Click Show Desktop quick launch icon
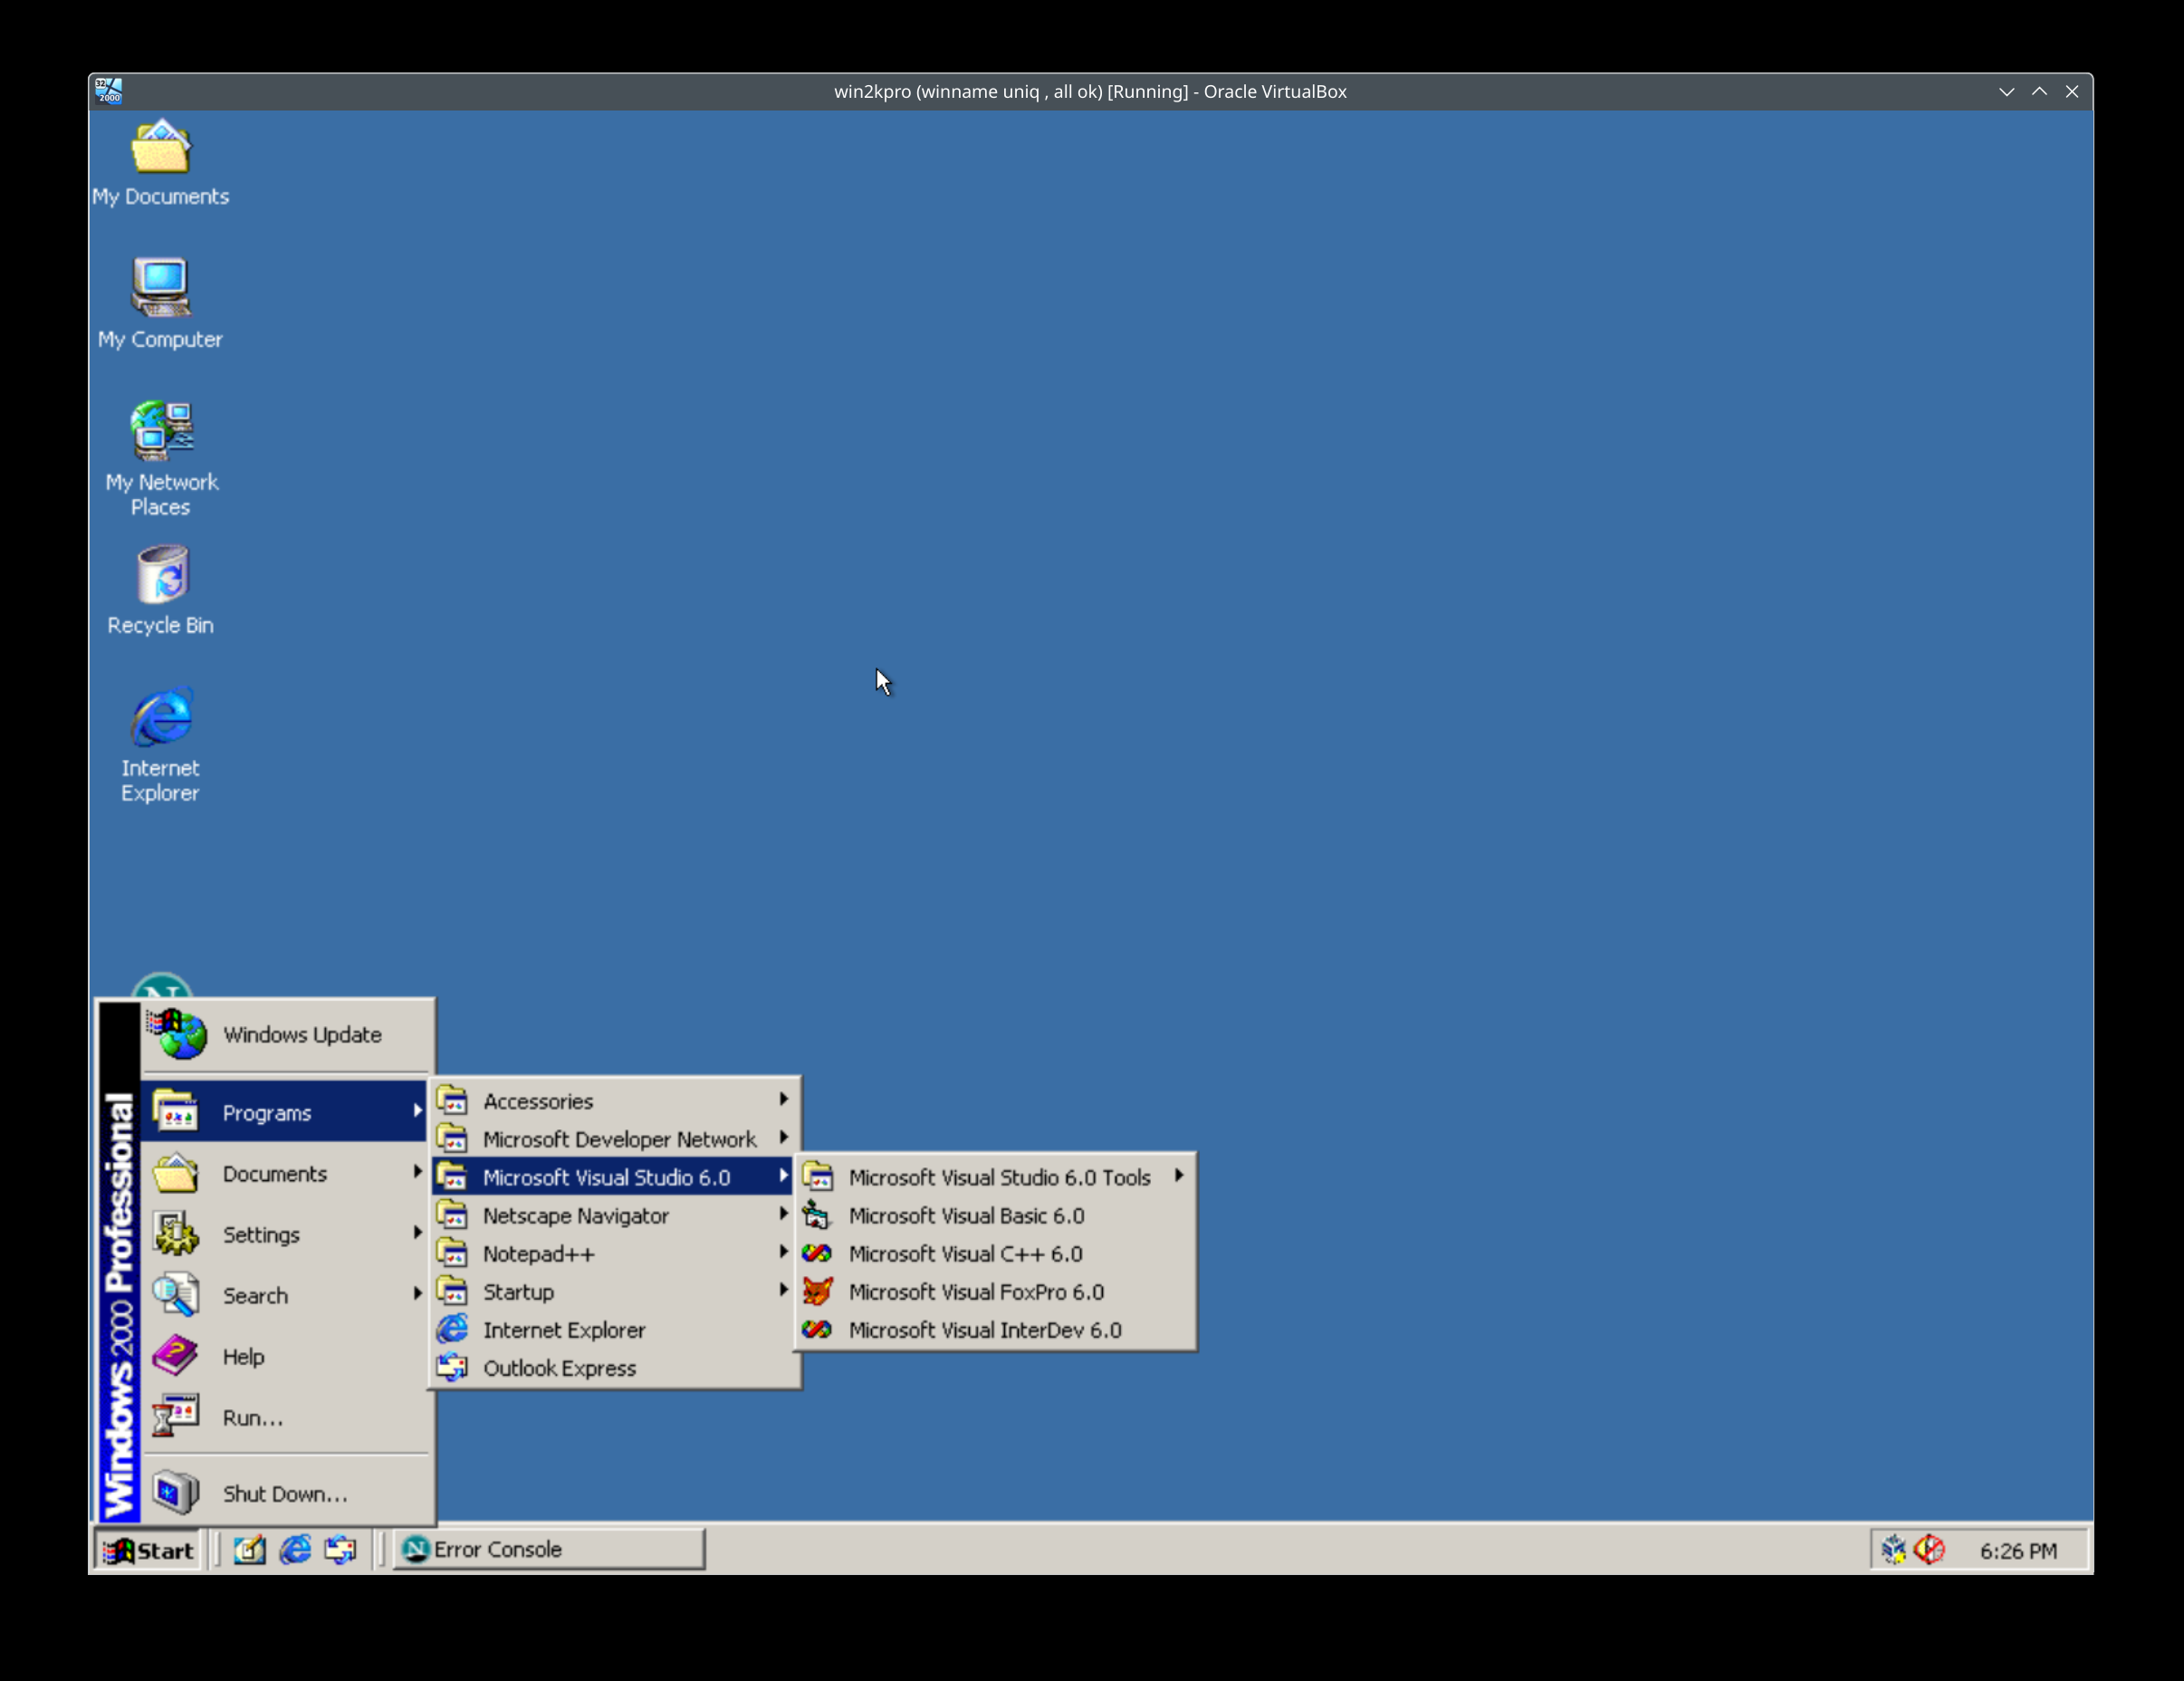The image size is (2184, 1681). click(x=250, y=1549)
